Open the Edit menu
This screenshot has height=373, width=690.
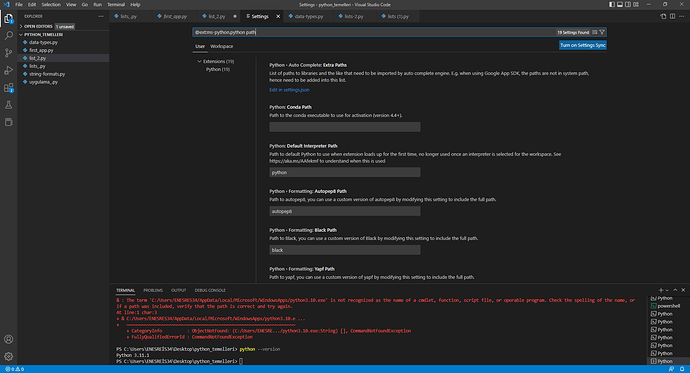click(32, 4)
